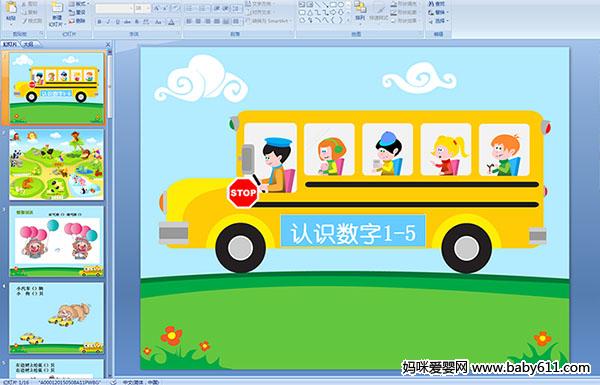600x385 pixels.
Task: Click the Quick Styles icon
Action: [x=379, y=11]
